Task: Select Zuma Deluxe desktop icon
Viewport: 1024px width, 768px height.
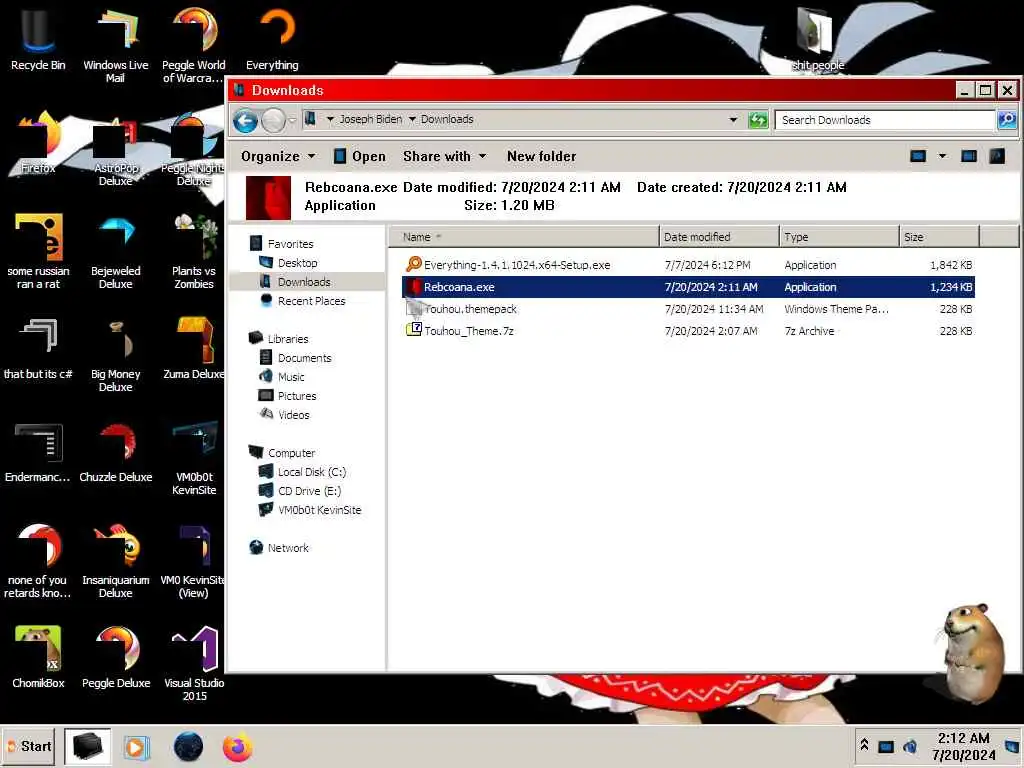Action: pos(193,349)
